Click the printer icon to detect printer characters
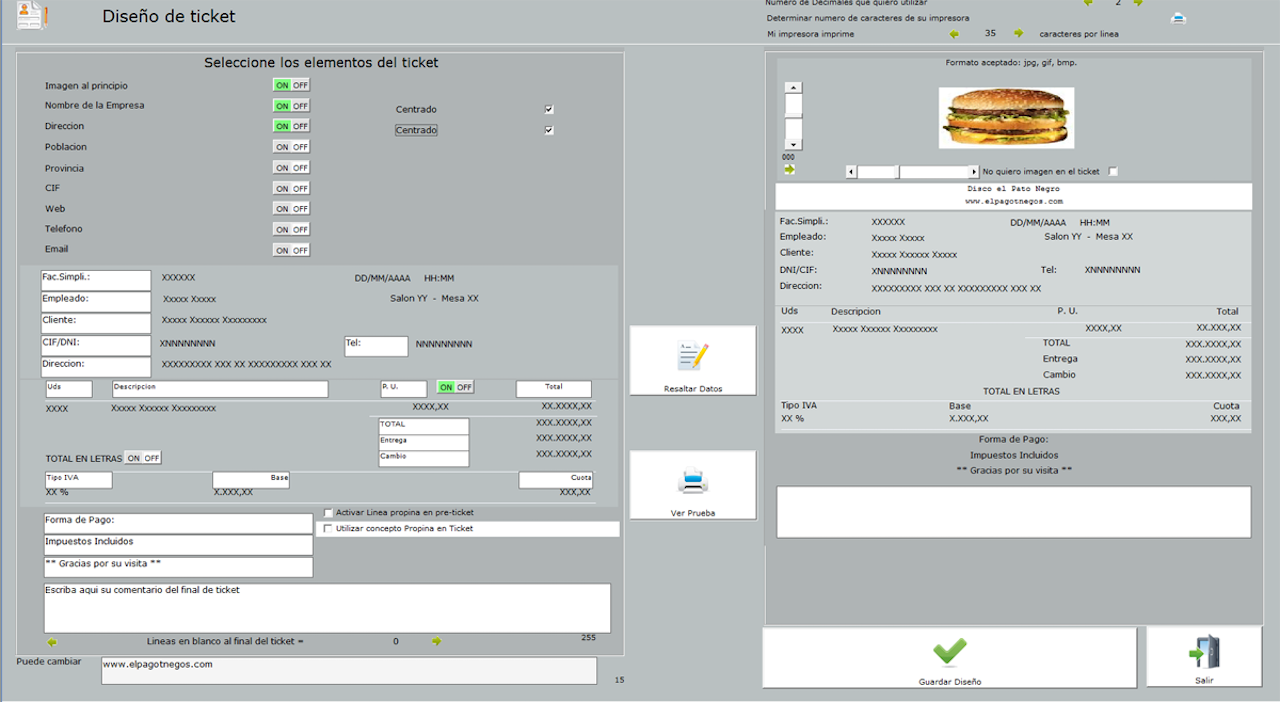The image size is (1280, 702). point(1178,18)
